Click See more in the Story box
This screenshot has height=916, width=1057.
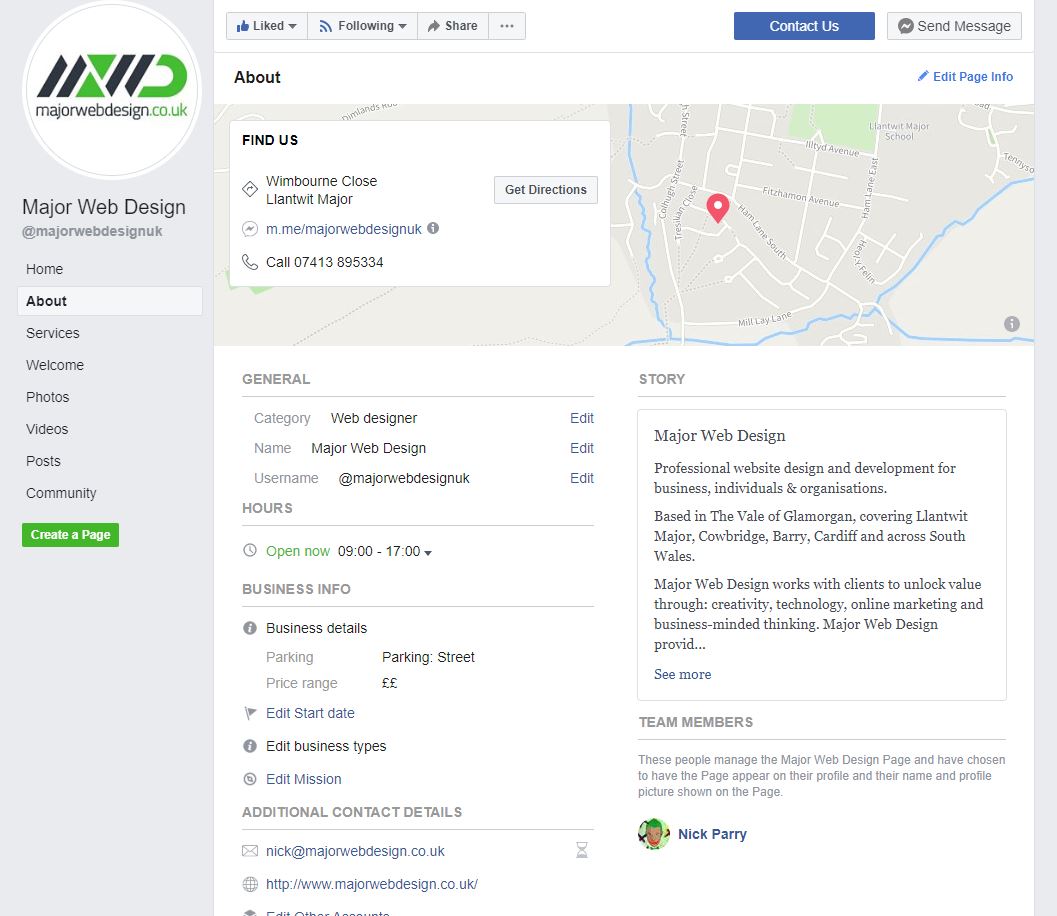(682, 675)
